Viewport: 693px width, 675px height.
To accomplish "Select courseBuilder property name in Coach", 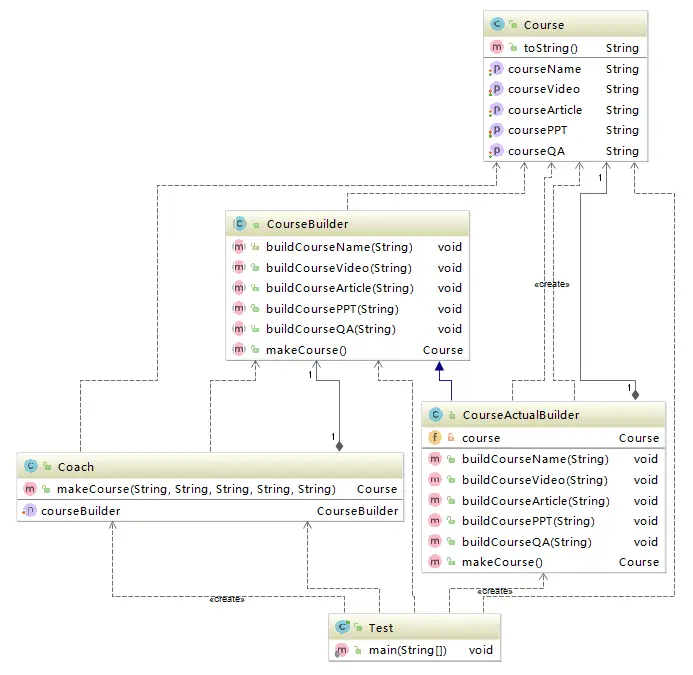I will coord(81,511).
